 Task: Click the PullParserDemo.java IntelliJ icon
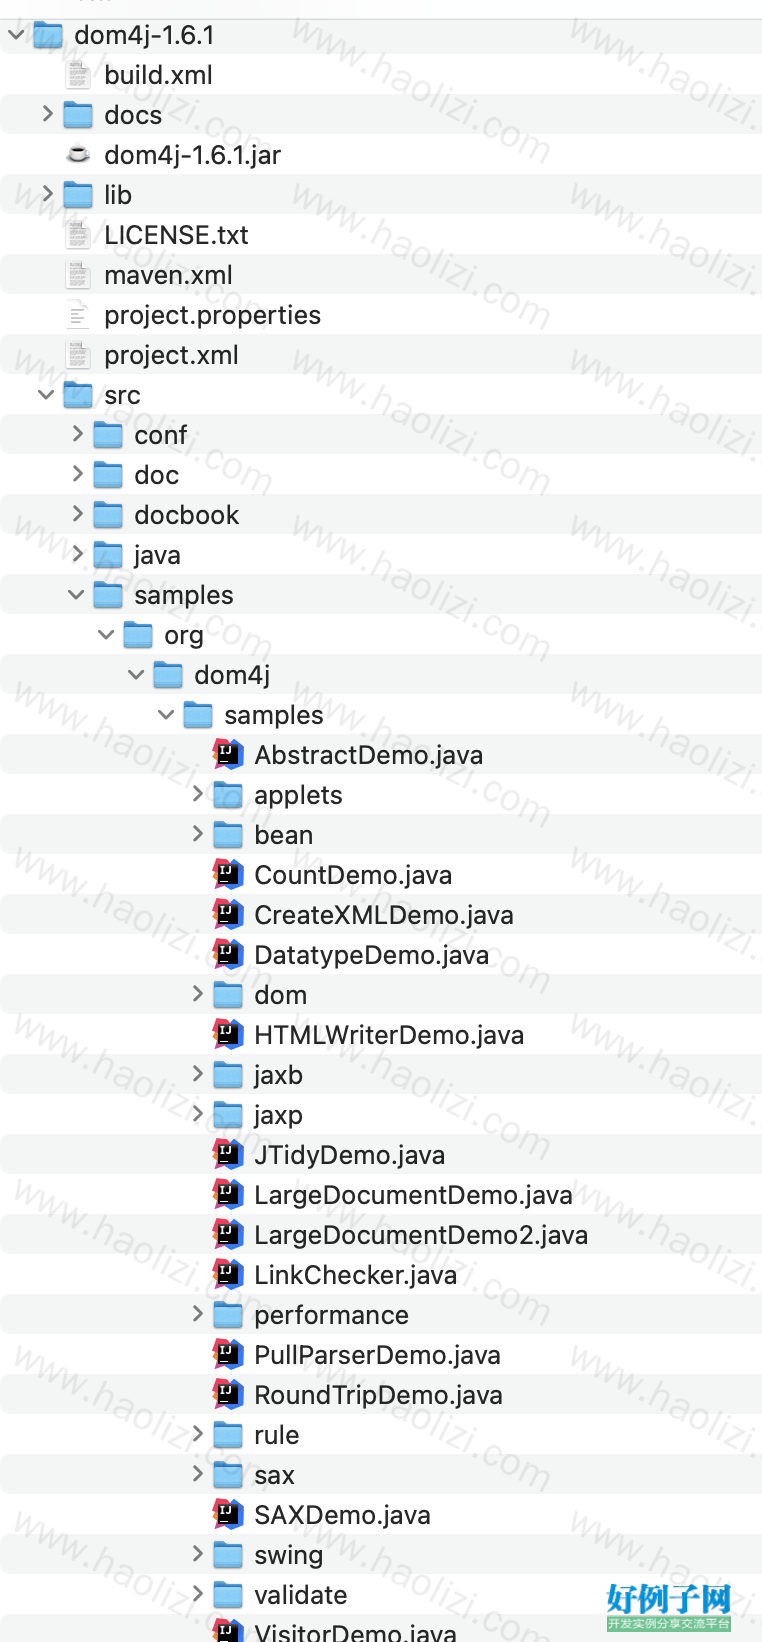(228, 1354)
